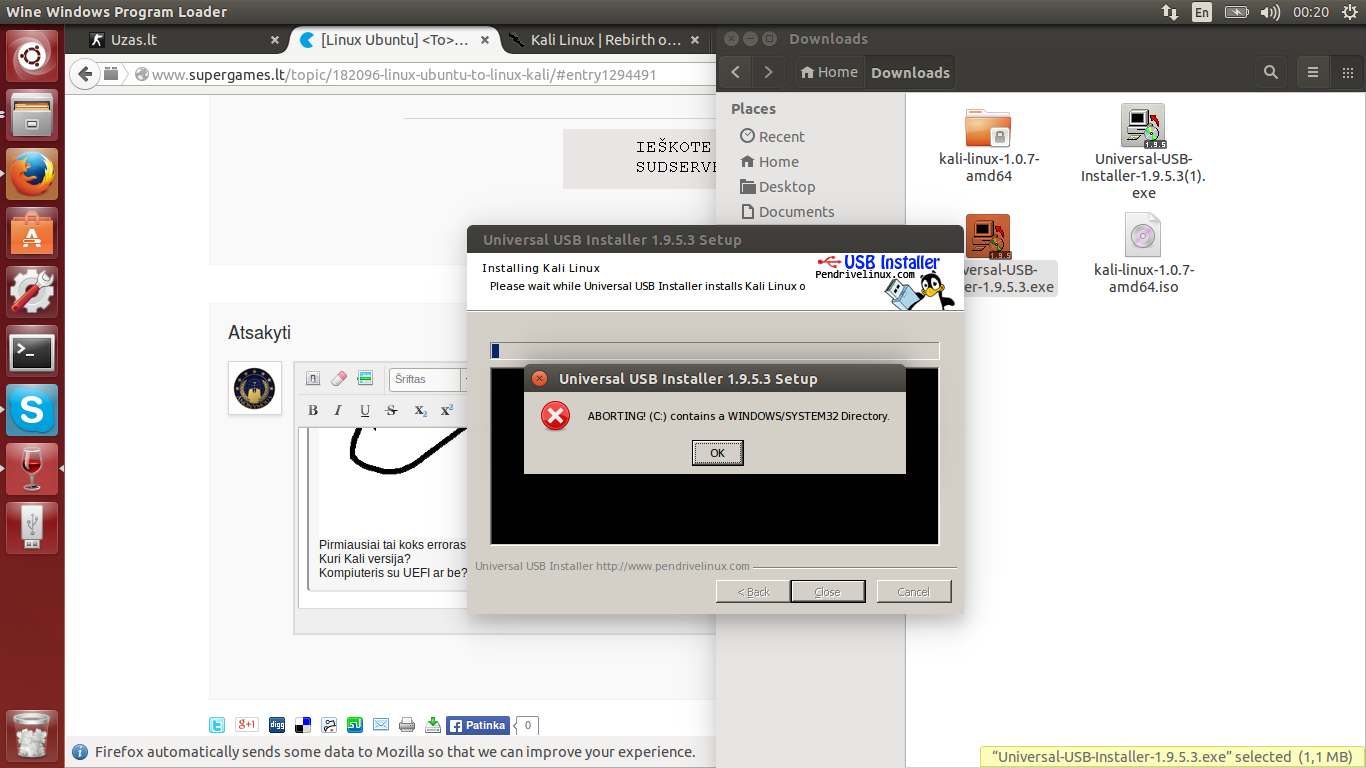Open Skype from the launcher
Screen dimensions: 1366x768
[33, 410]
